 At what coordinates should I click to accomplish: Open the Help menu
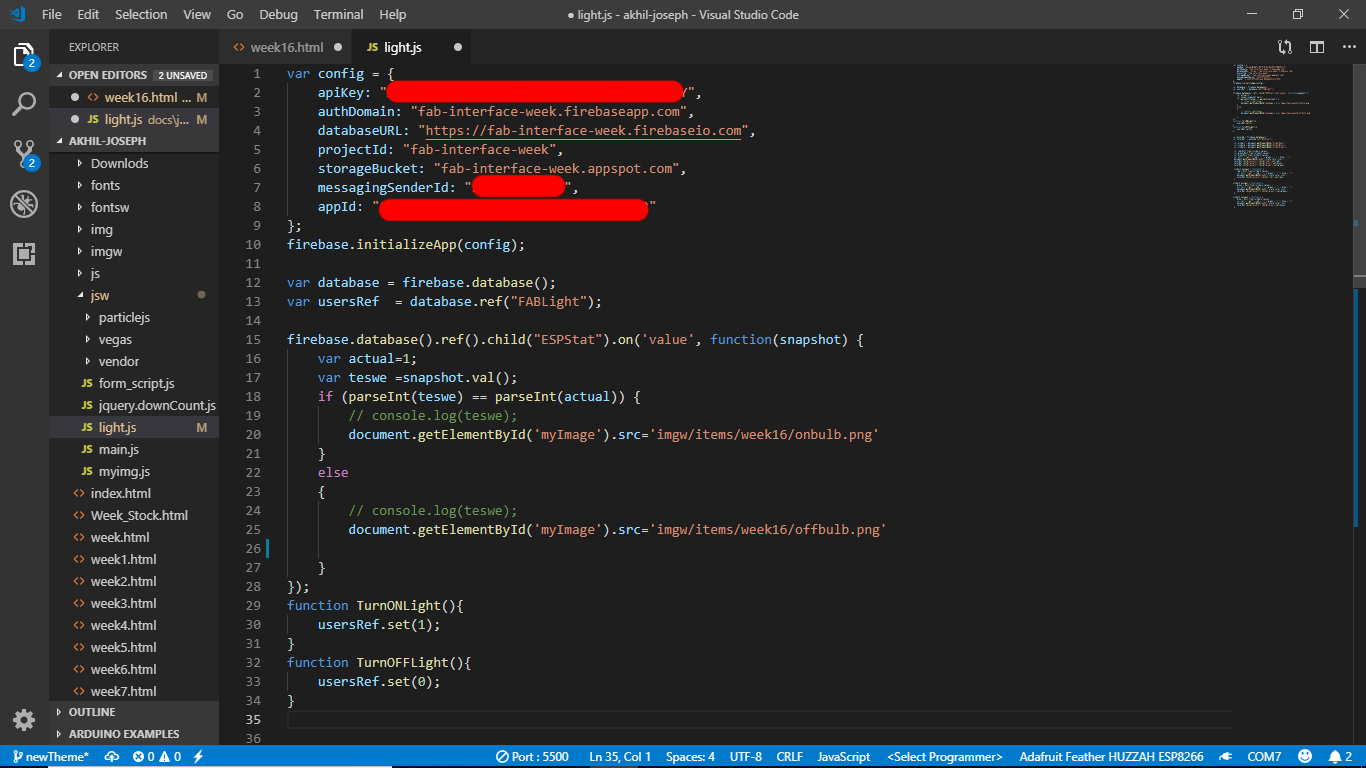point(393,15)
